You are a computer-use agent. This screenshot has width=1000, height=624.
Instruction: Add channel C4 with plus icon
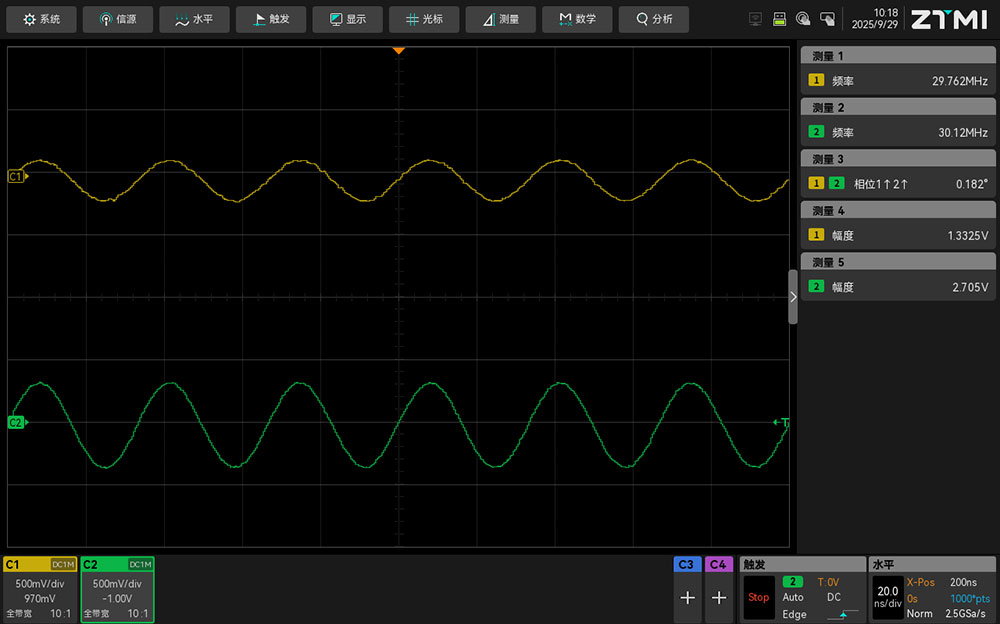tap(719, 597)
